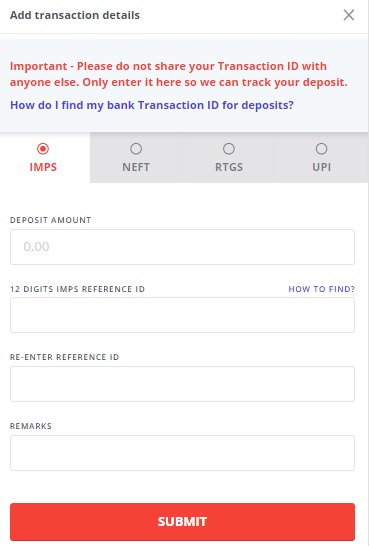Switch to the NEFT tab label
The image size is (369, 546).
[136, 167]
